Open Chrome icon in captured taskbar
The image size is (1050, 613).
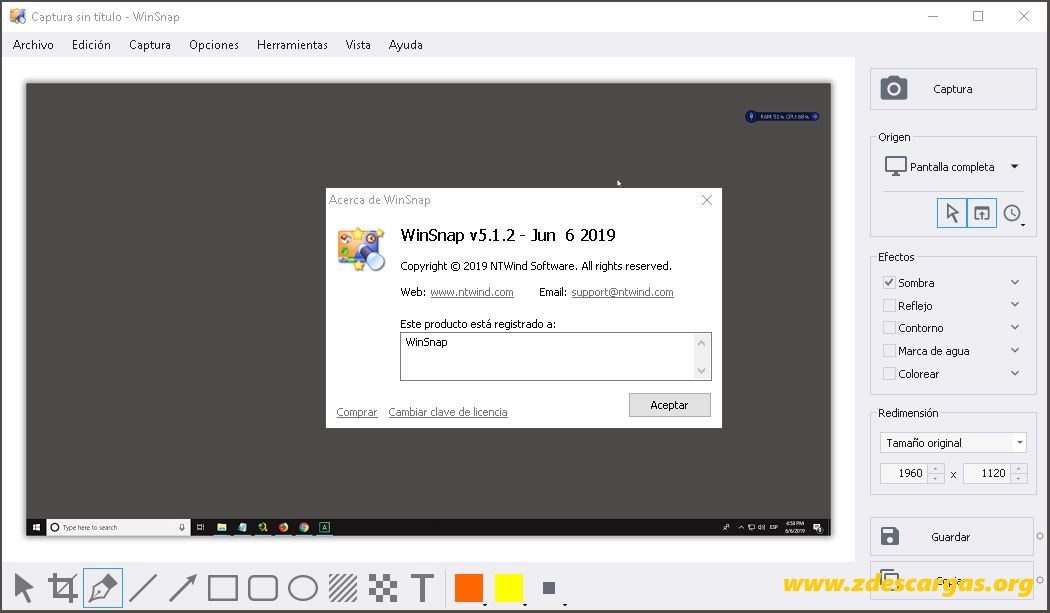(304, 527)
